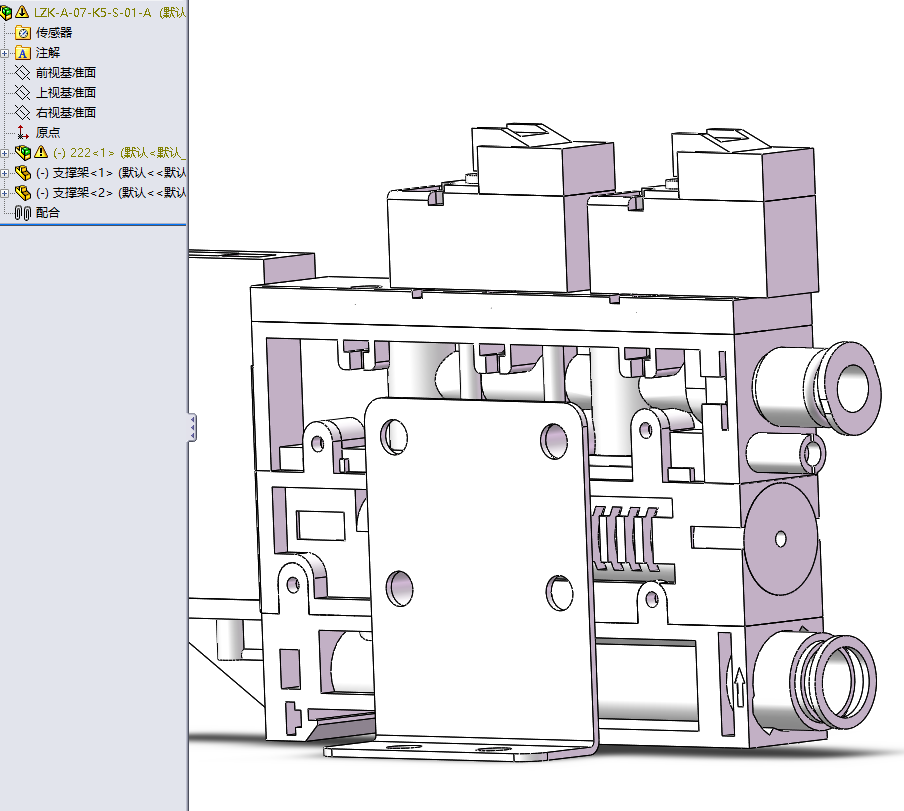Click the 注解 annotations folder icon
Screen dimensions: 904x811
[x=22, y=53]
